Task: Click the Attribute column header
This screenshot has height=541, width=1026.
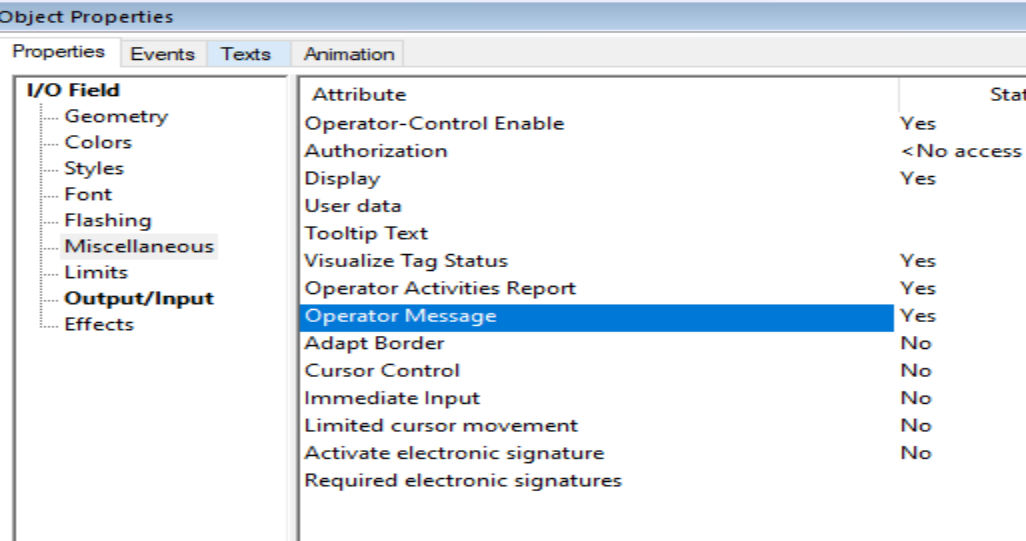Action: pos(360,95)
